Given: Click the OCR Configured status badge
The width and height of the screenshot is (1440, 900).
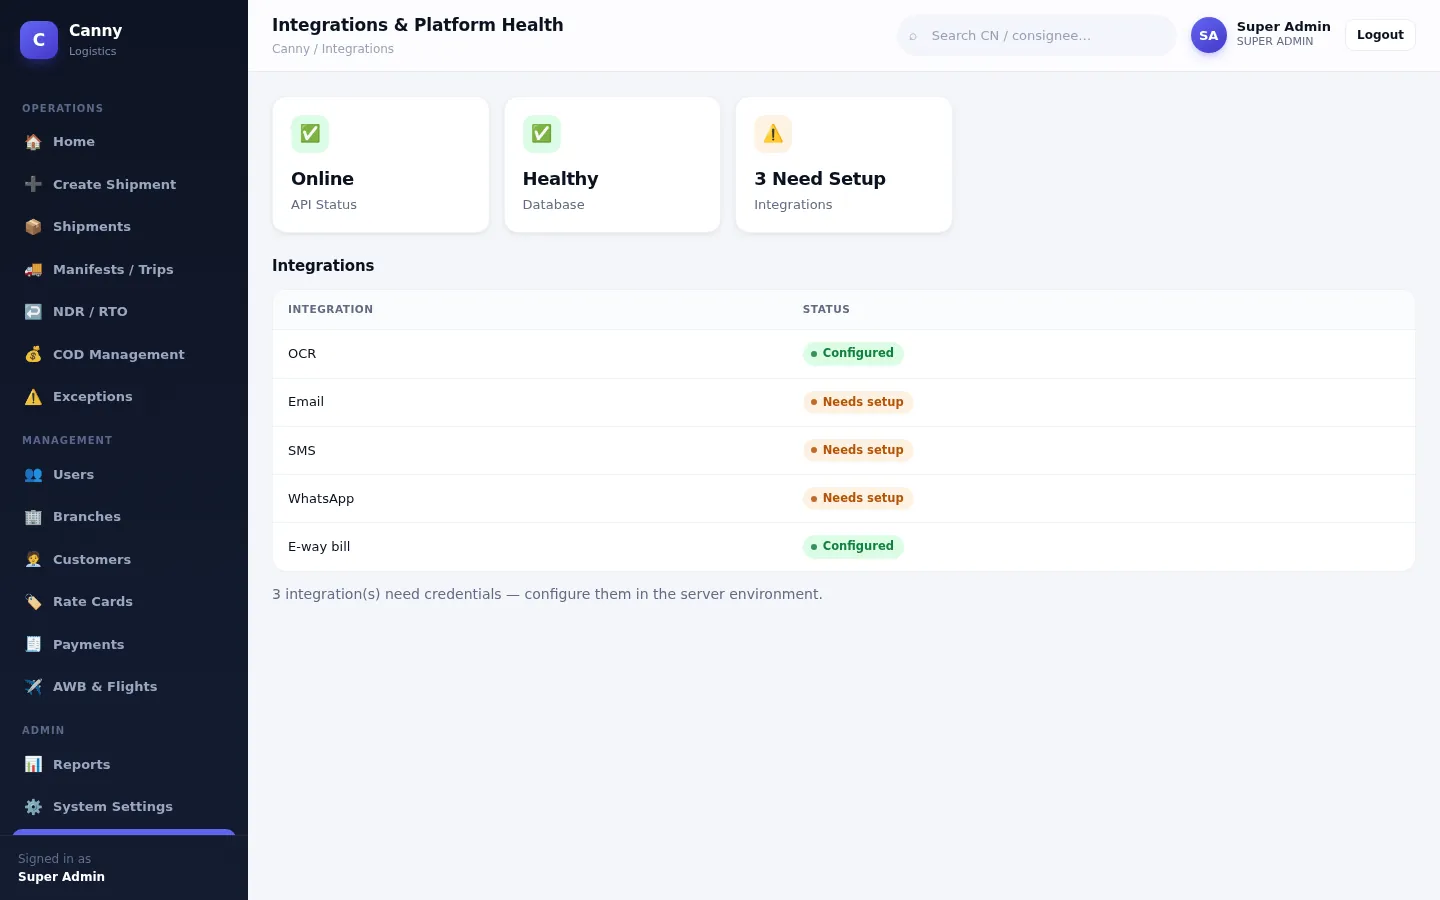Looking at the screenshot, I should [x=853, y=353].
